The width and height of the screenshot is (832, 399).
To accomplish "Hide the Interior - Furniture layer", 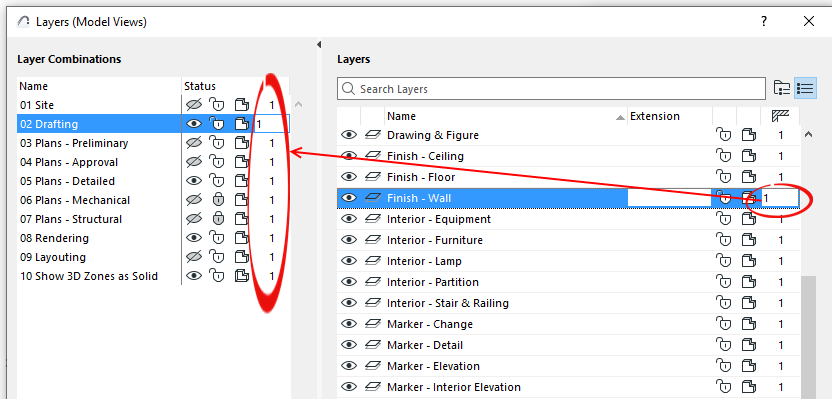I will pos(348,240).
